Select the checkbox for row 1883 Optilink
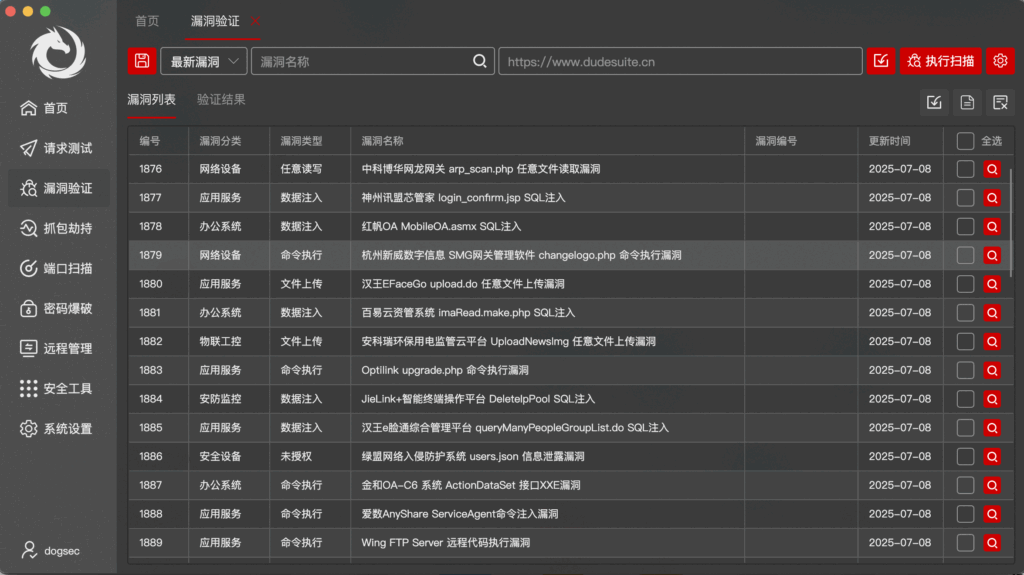1024x575 pixels. point(965,371)
